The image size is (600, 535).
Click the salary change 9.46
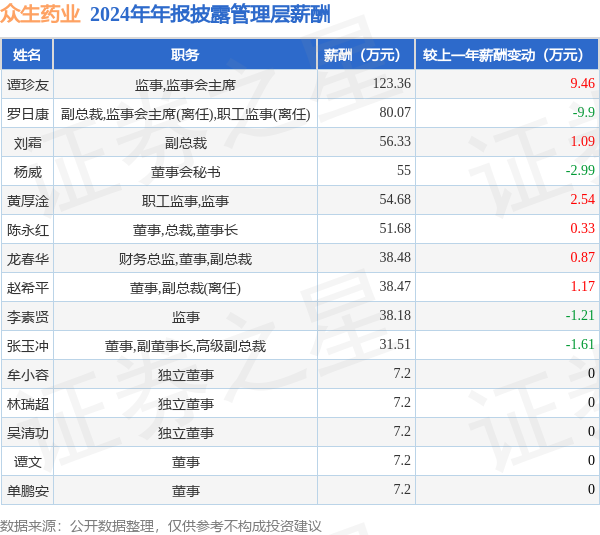click(582, 83)
